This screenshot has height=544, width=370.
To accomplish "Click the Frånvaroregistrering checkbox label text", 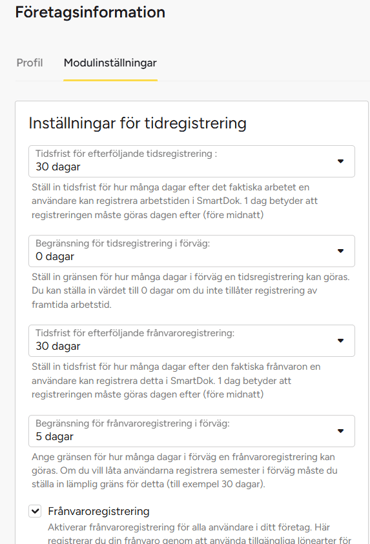I will [99, 511].
